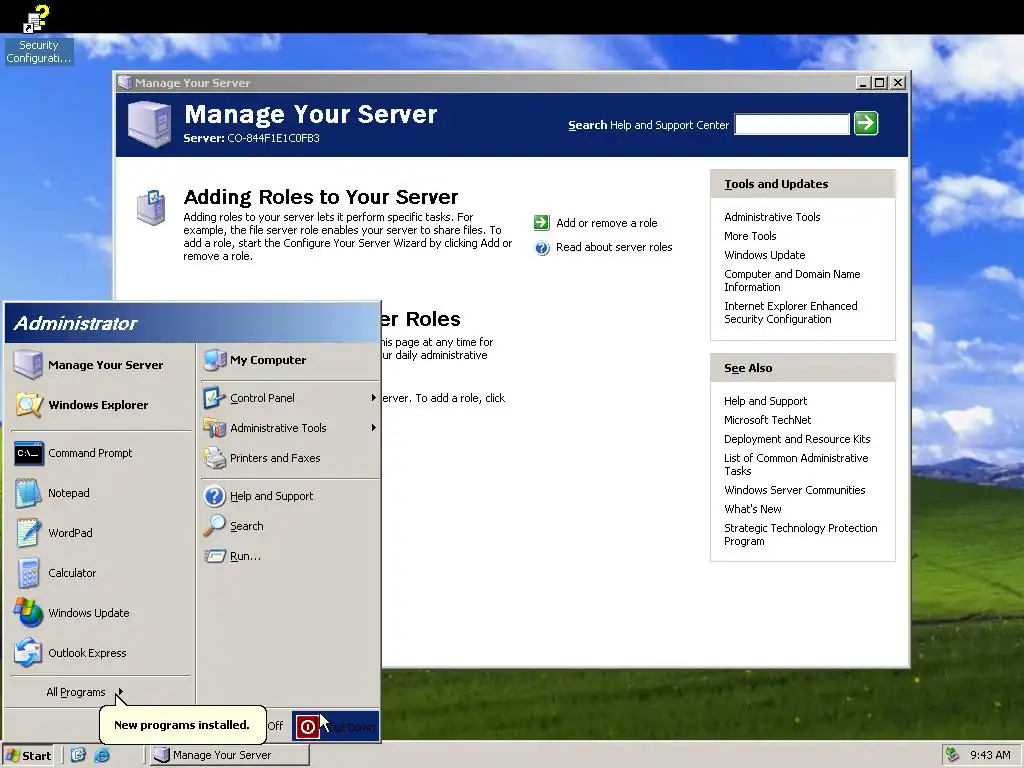The image size is (1024, 768).
Task: Expand the All Programs arrow
Action: point(120,692)
